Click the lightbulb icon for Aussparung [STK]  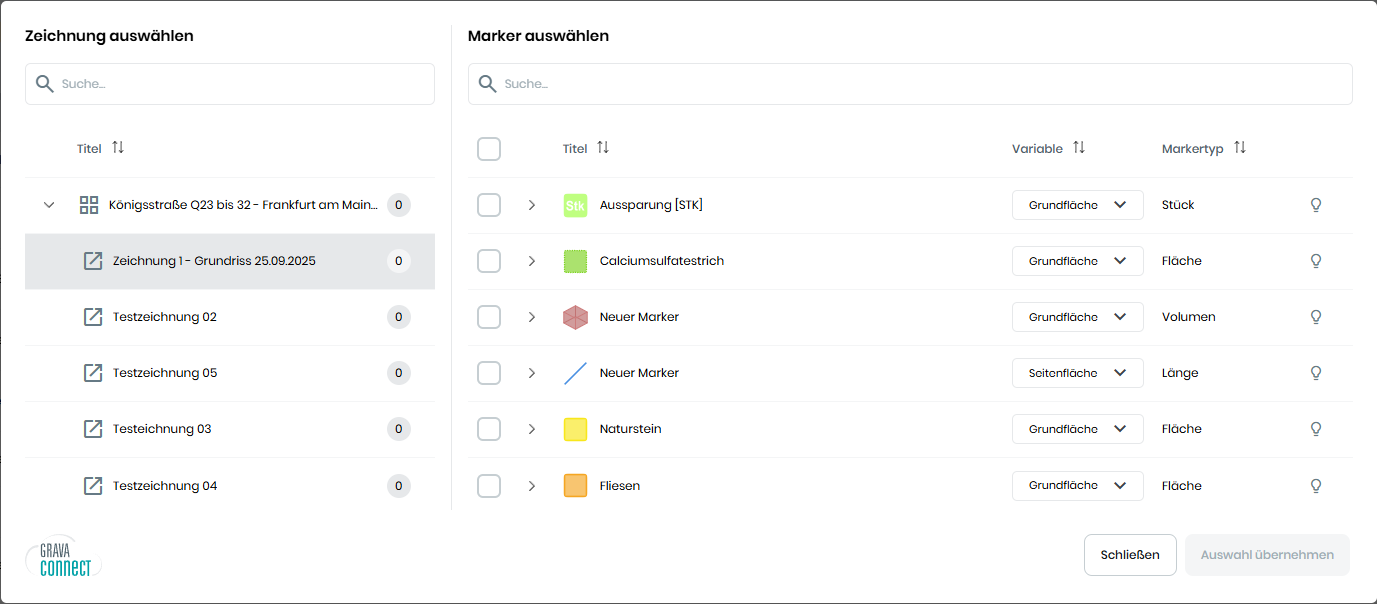[1316, 205]
